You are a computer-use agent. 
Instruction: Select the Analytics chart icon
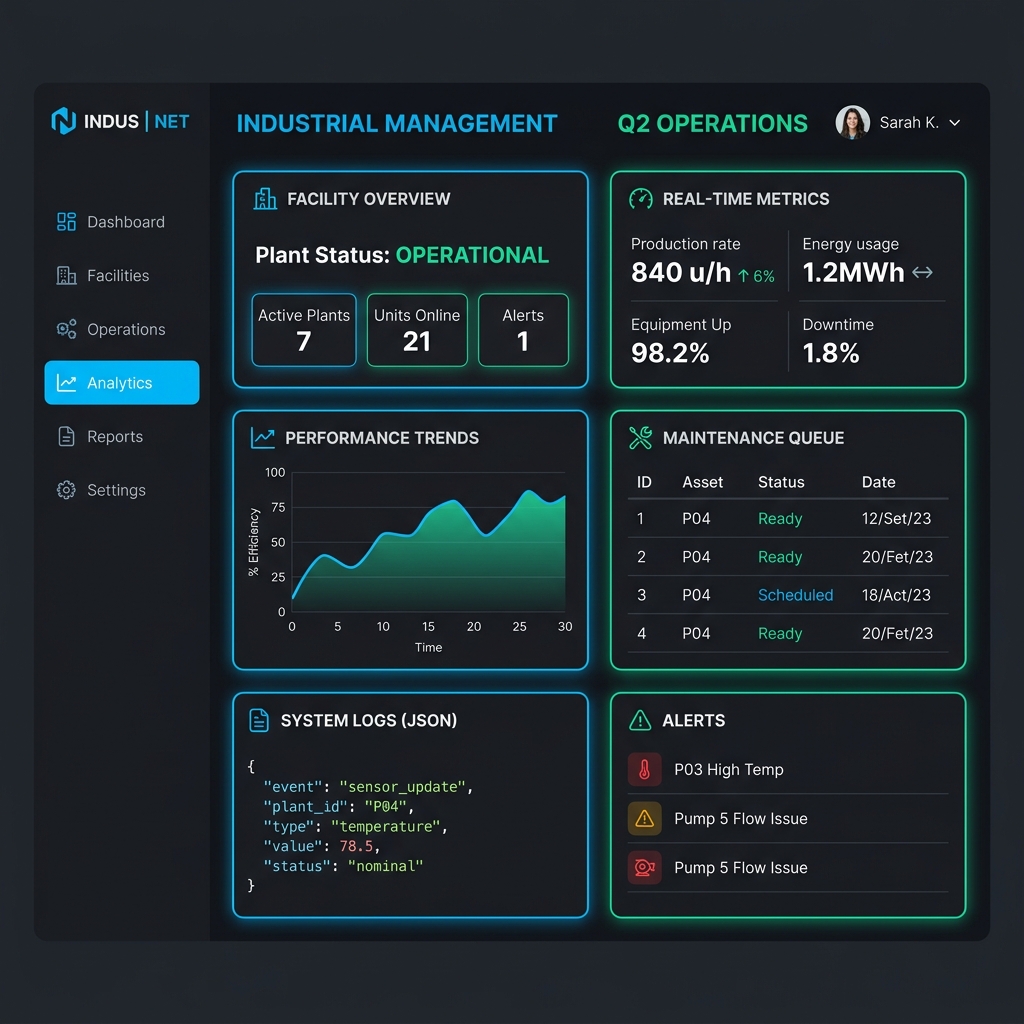(x=66, y=382)
